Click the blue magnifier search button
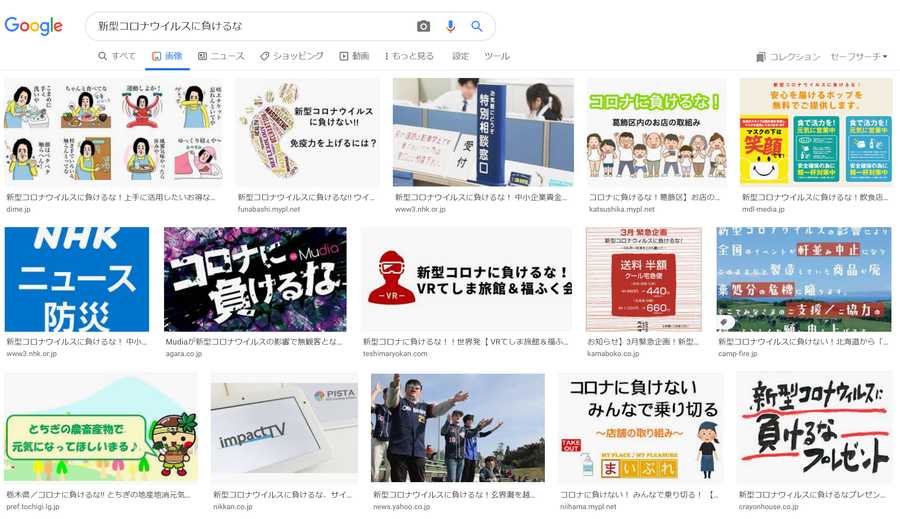The width and height of the screenshot is (900, 519). tap(476, 26)
